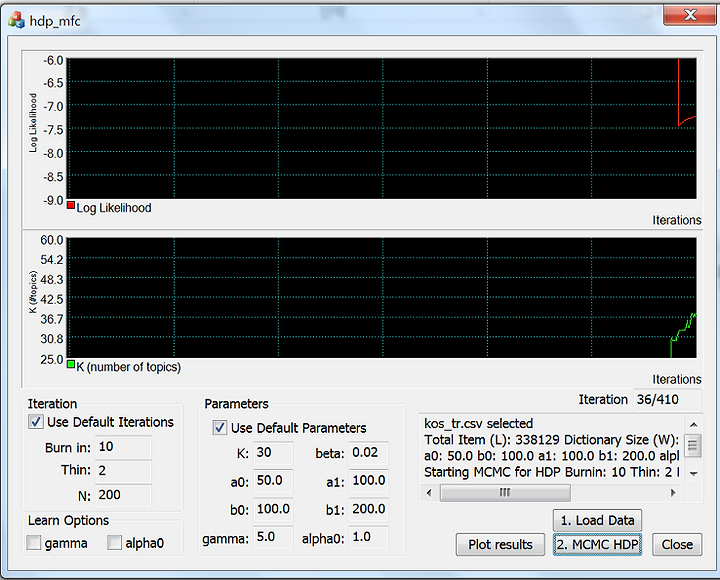Click red Log Likelihood legend swatch
This screenshot has height=580, width=720.
71,205
